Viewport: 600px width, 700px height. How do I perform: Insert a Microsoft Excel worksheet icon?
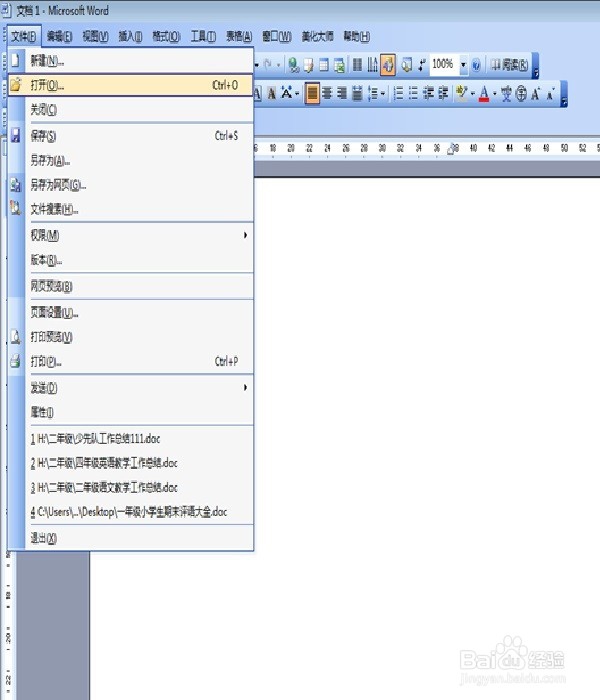(x=339, y=65)
